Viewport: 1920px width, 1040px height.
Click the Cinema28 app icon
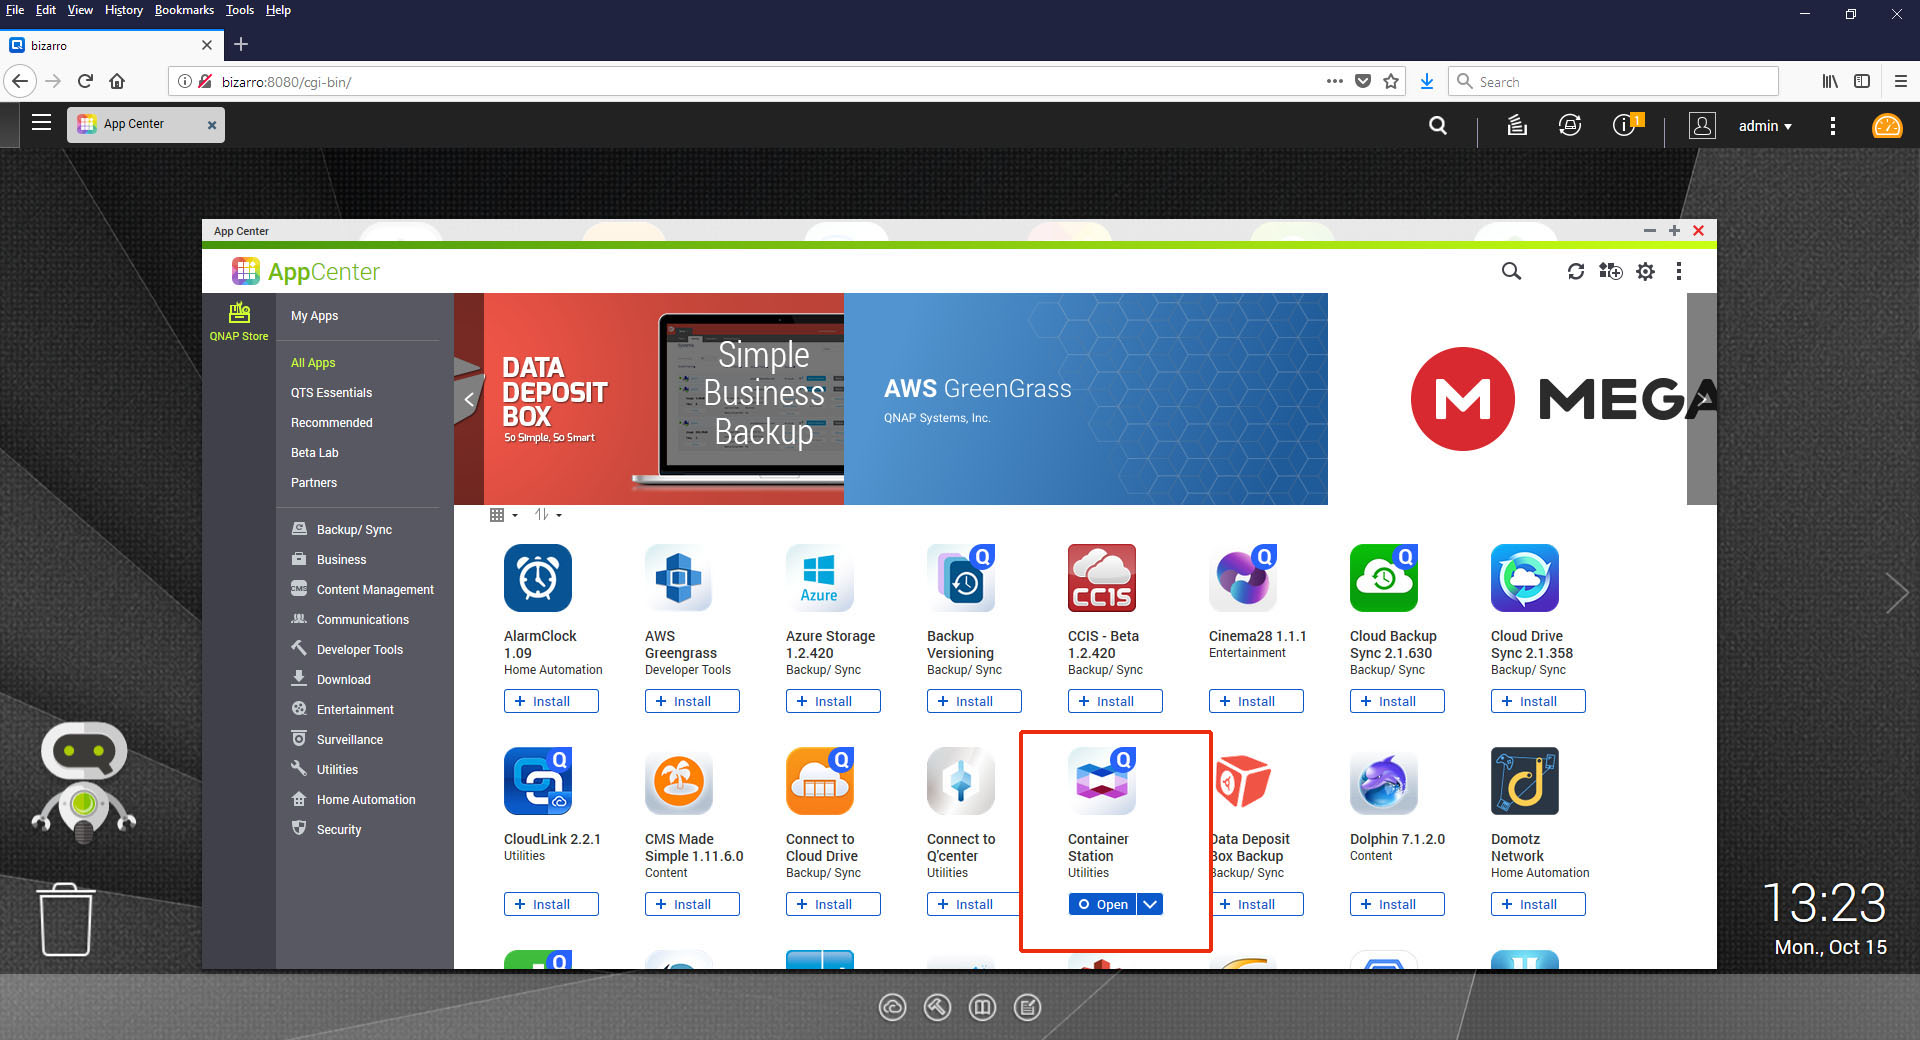[1243, 578]
